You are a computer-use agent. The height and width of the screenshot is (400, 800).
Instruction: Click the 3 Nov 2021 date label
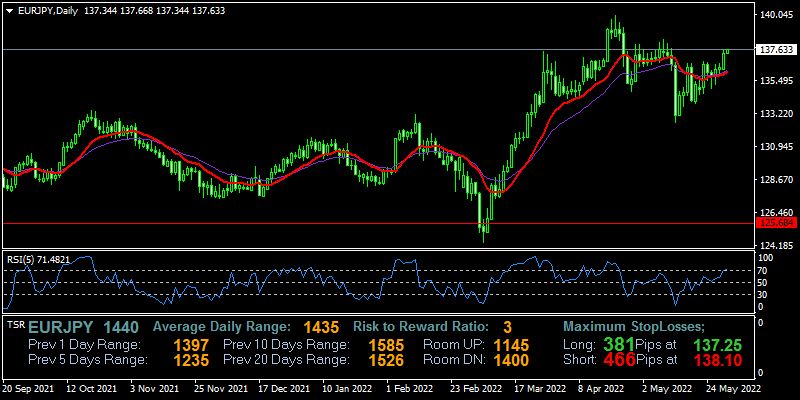(x=155, y=389)
